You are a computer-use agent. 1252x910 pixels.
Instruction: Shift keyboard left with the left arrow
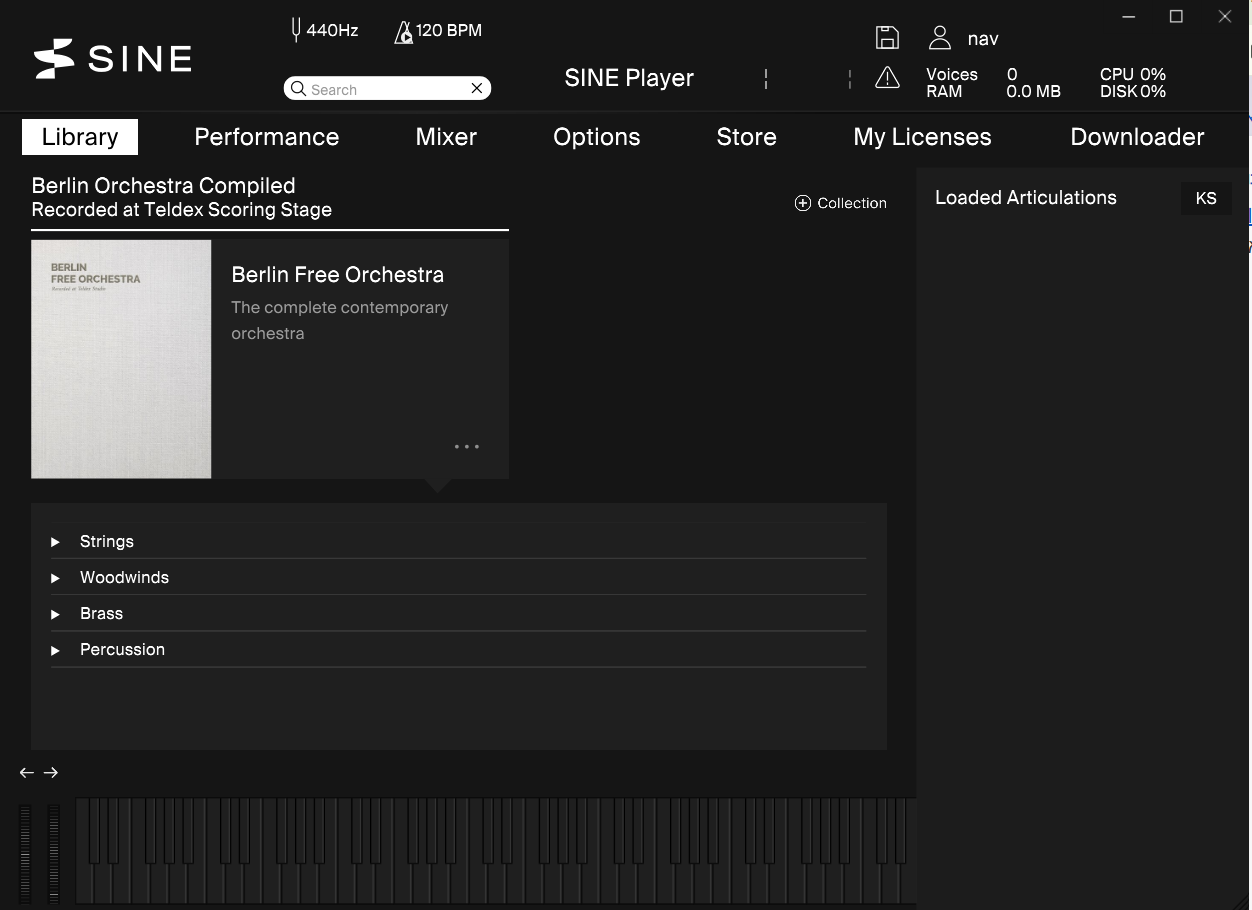(27, 773)
